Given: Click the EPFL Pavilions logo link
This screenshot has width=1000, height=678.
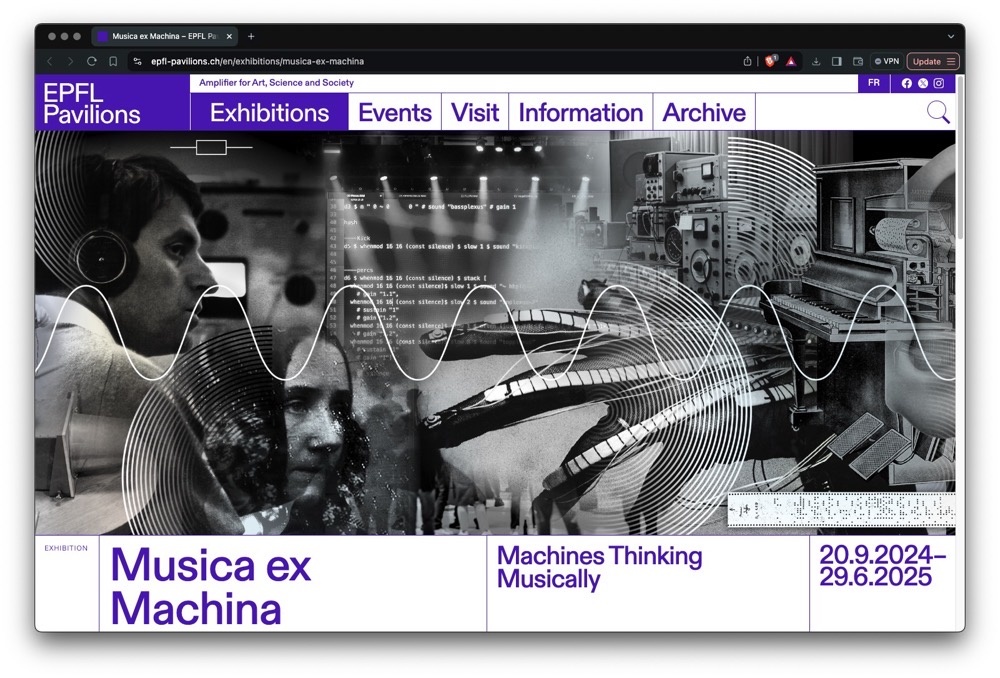Looking at the screenshot, I should click(92, 104).
